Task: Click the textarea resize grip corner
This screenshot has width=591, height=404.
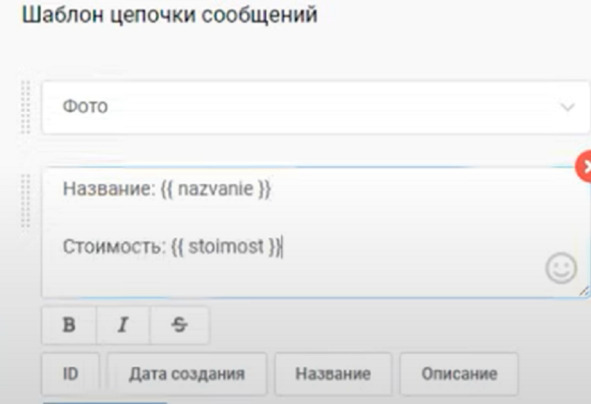Action: [x=583, y=291]
